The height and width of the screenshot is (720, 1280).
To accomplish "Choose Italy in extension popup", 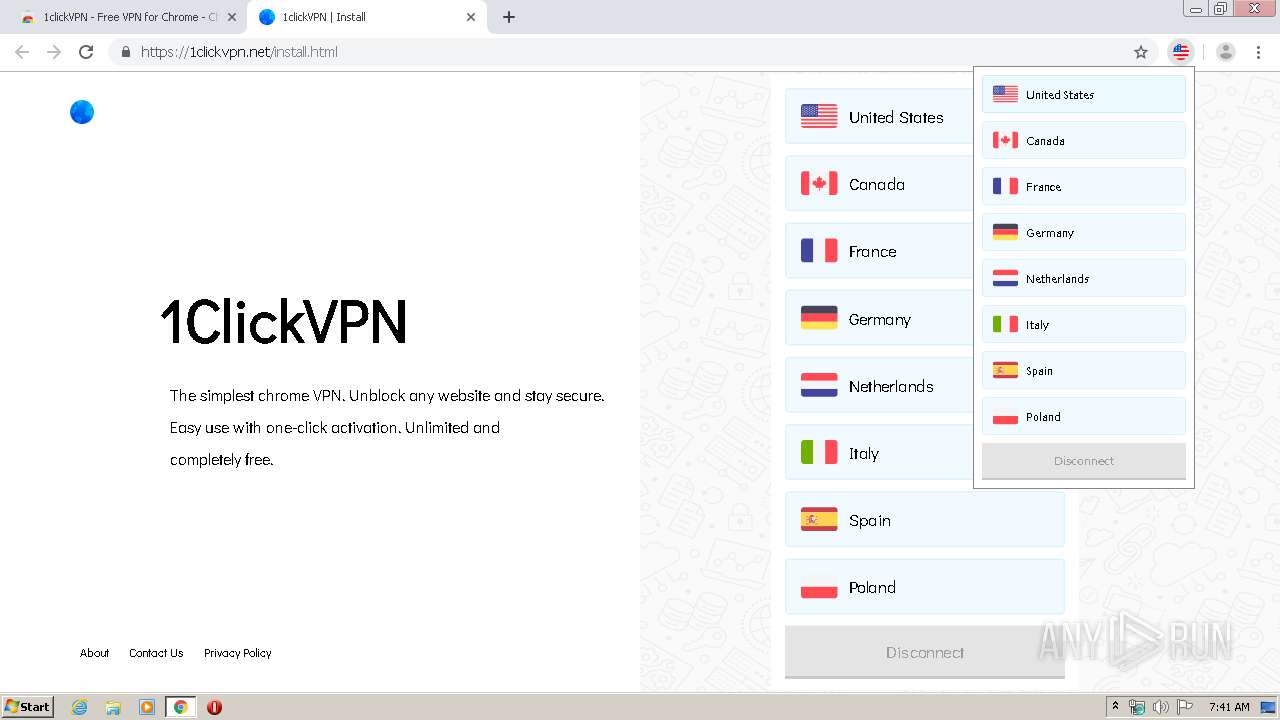I will (1084, 324).
